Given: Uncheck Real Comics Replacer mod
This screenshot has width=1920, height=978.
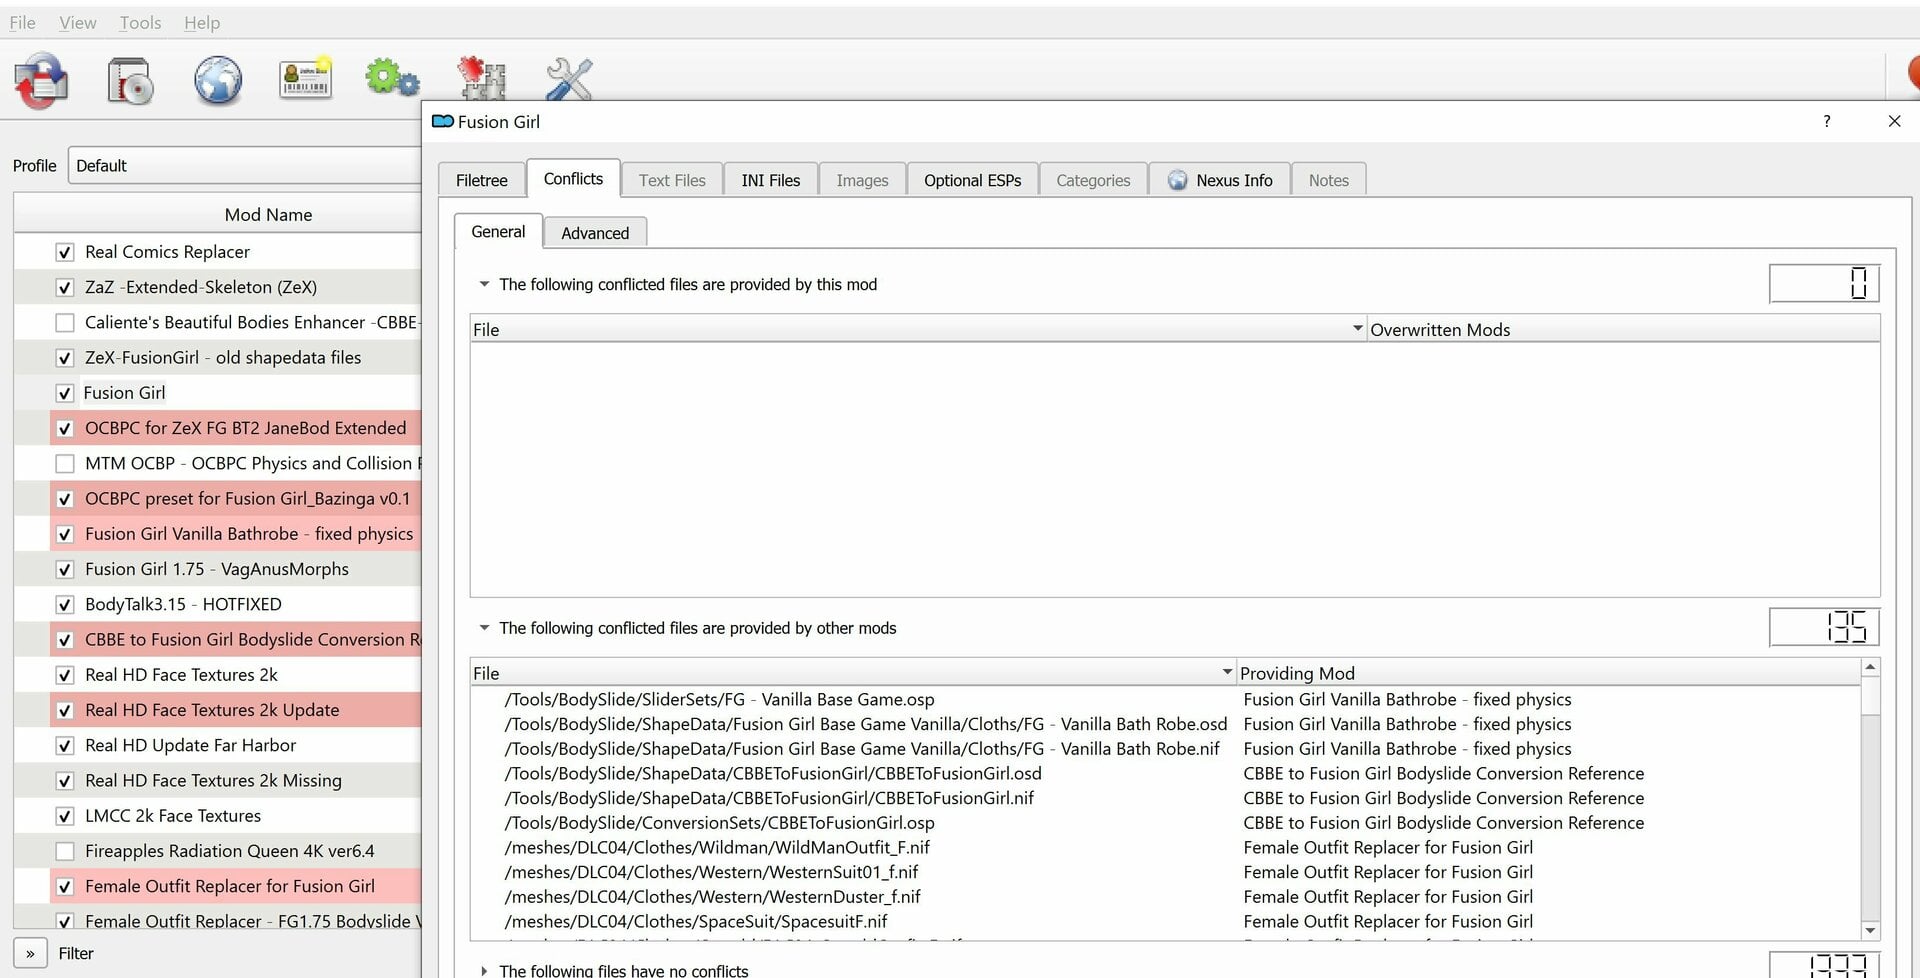Looking at the screenshot, I should pyautogui.click(x=65, y=252).
